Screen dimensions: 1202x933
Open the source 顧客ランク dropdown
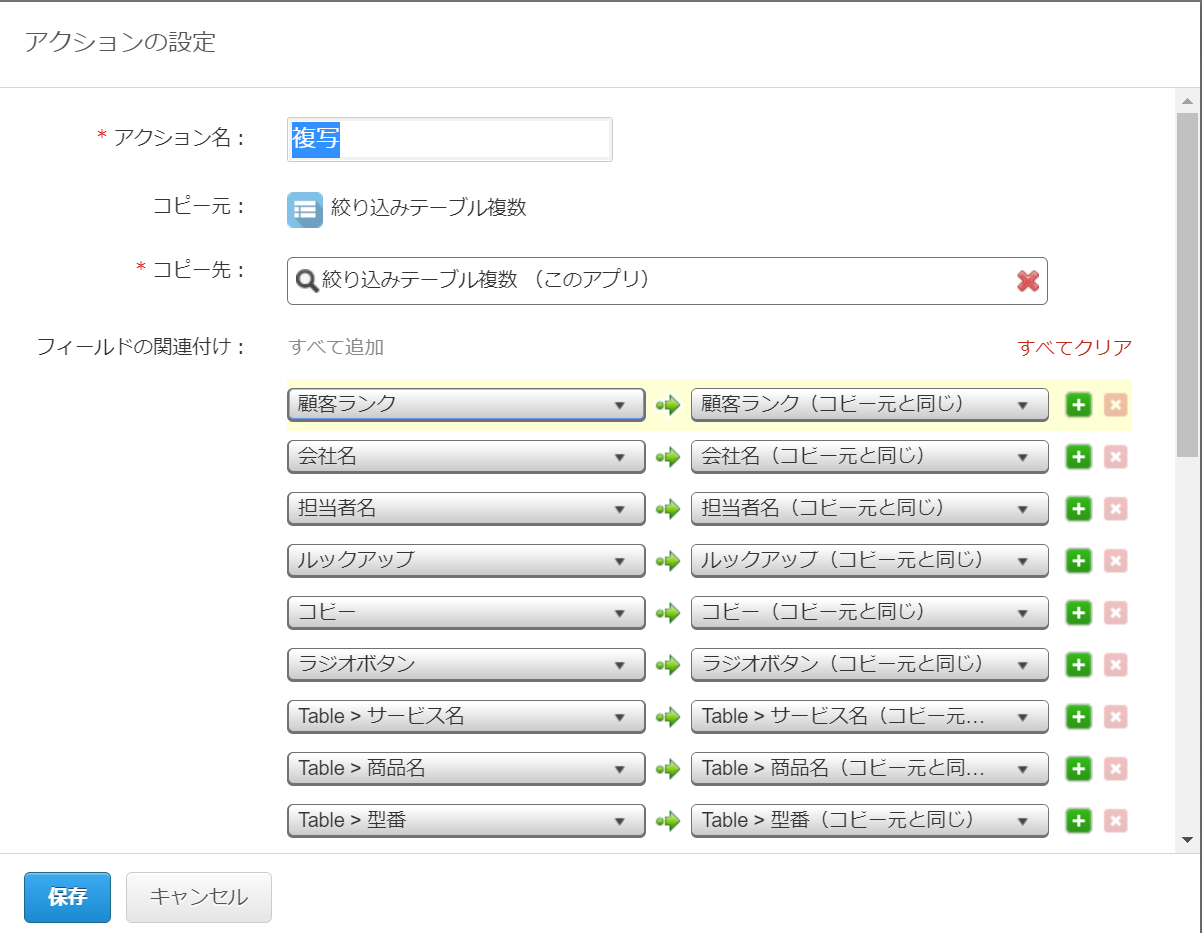[x=466, y=405]
